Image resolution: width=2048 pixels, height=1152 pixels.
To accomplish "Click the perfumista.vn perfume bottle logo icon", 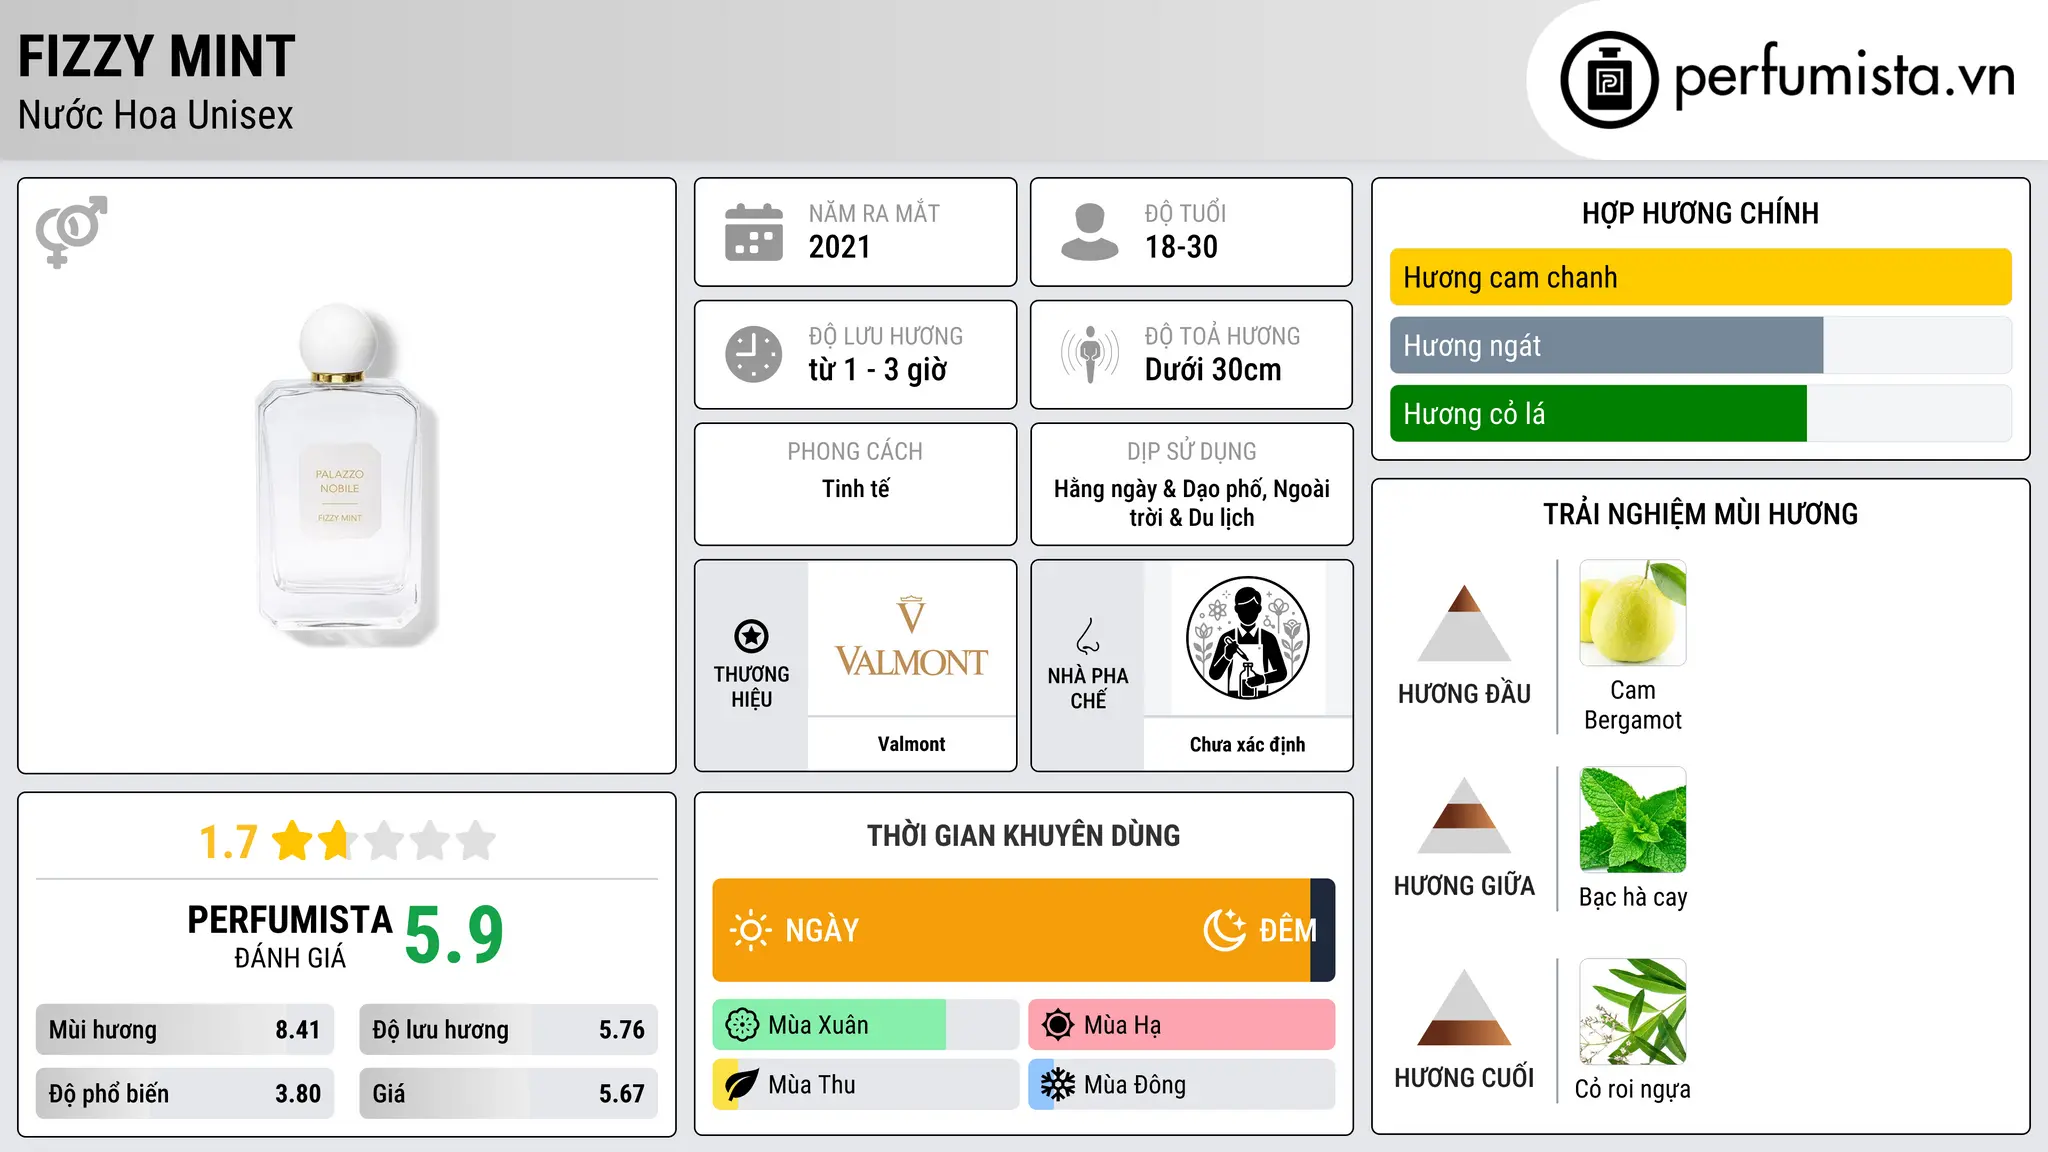I will (1609, 80).
